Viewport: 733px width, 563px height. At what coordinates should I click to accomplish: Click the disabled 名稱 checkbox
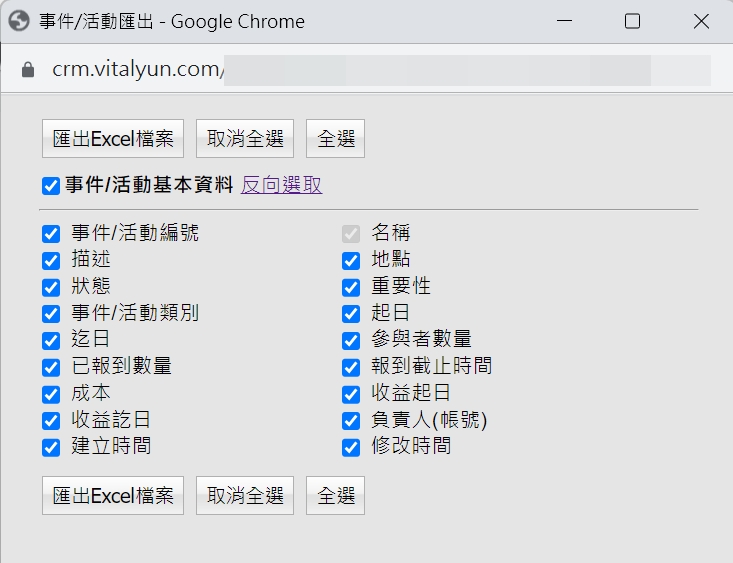click(x=351, y=234)
